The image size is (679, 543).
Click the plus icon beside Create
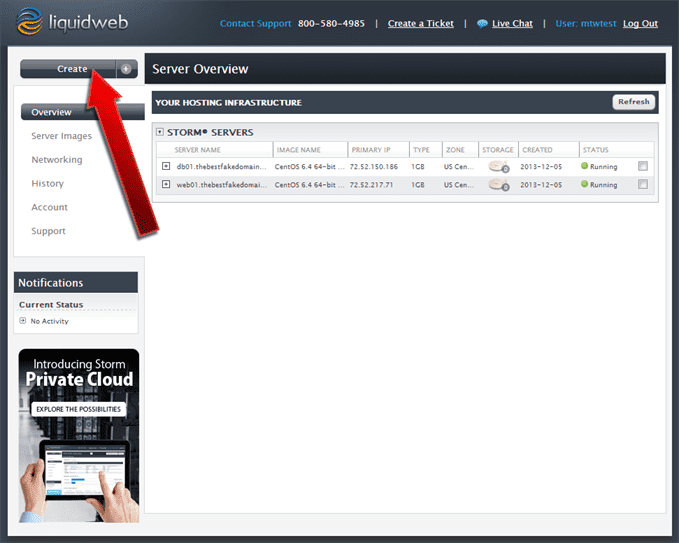click(126, 69)
